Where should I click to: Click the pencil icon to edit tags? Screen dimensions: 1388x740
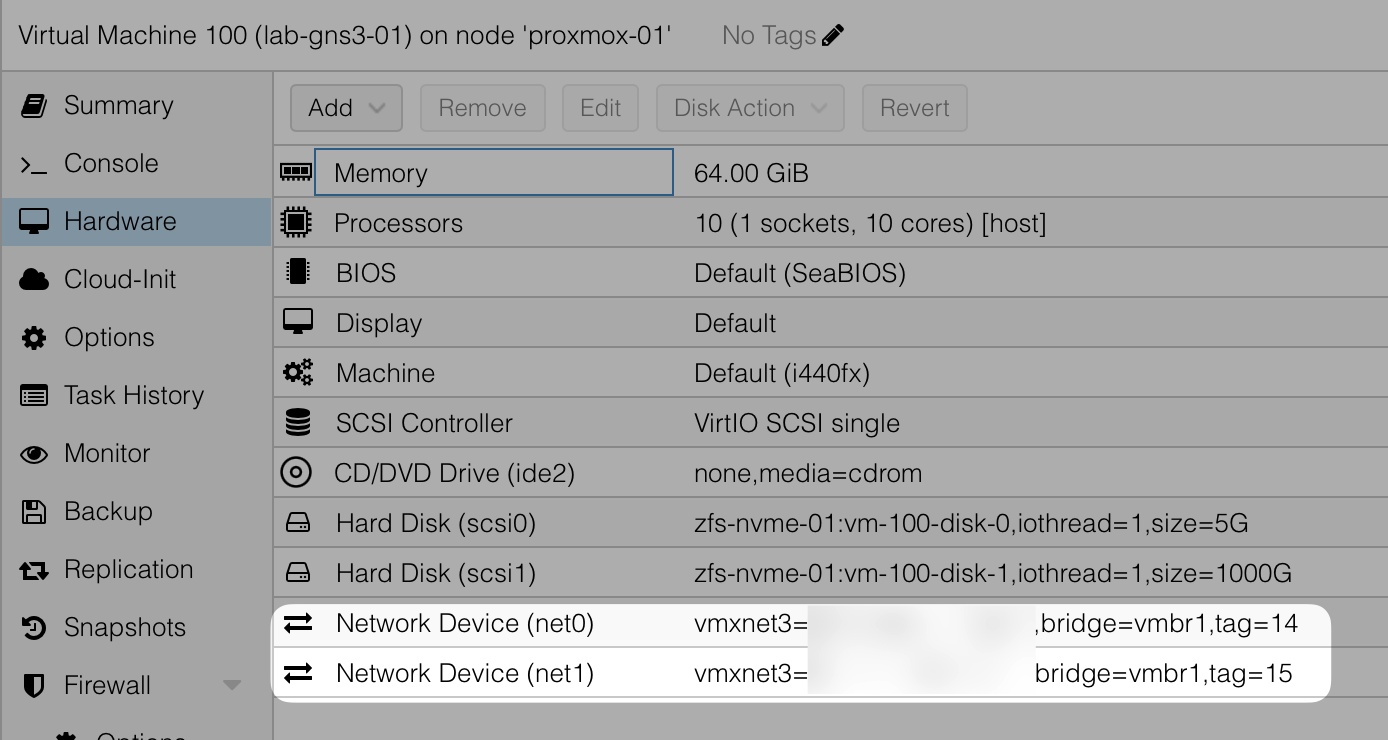(832, 36)
